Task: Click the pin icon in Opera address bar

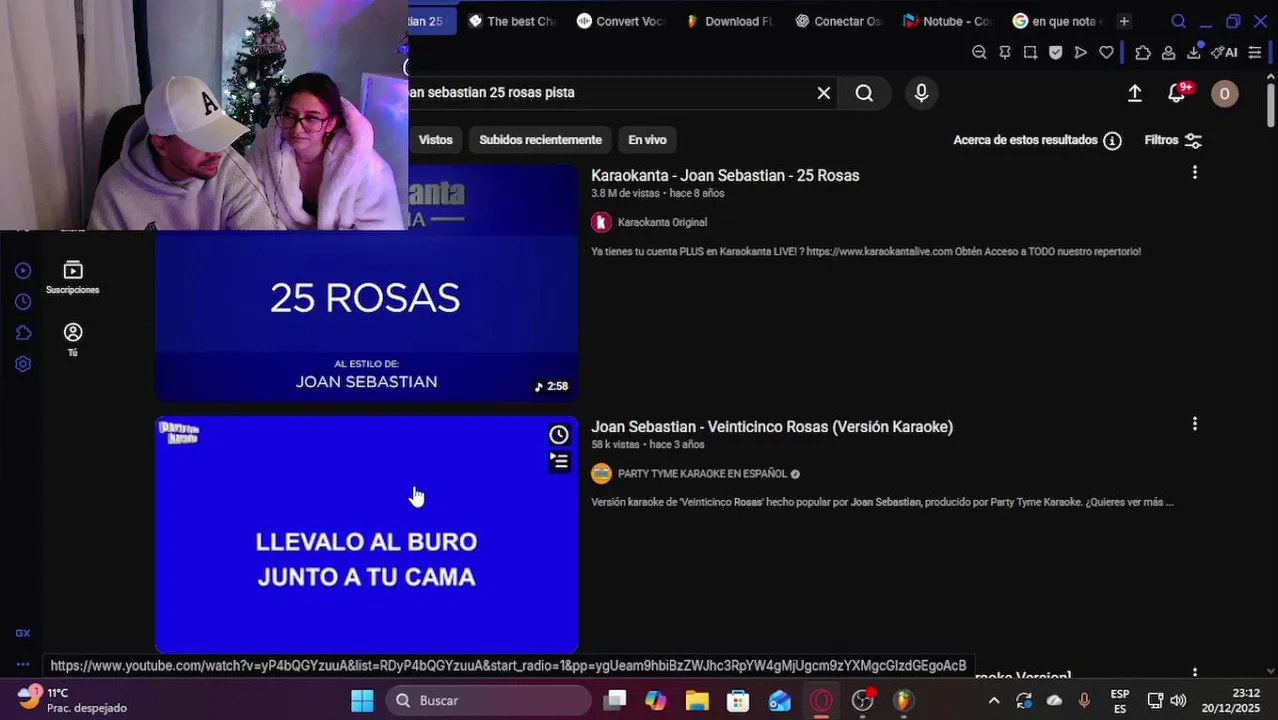Action: tap(1005, 53)
